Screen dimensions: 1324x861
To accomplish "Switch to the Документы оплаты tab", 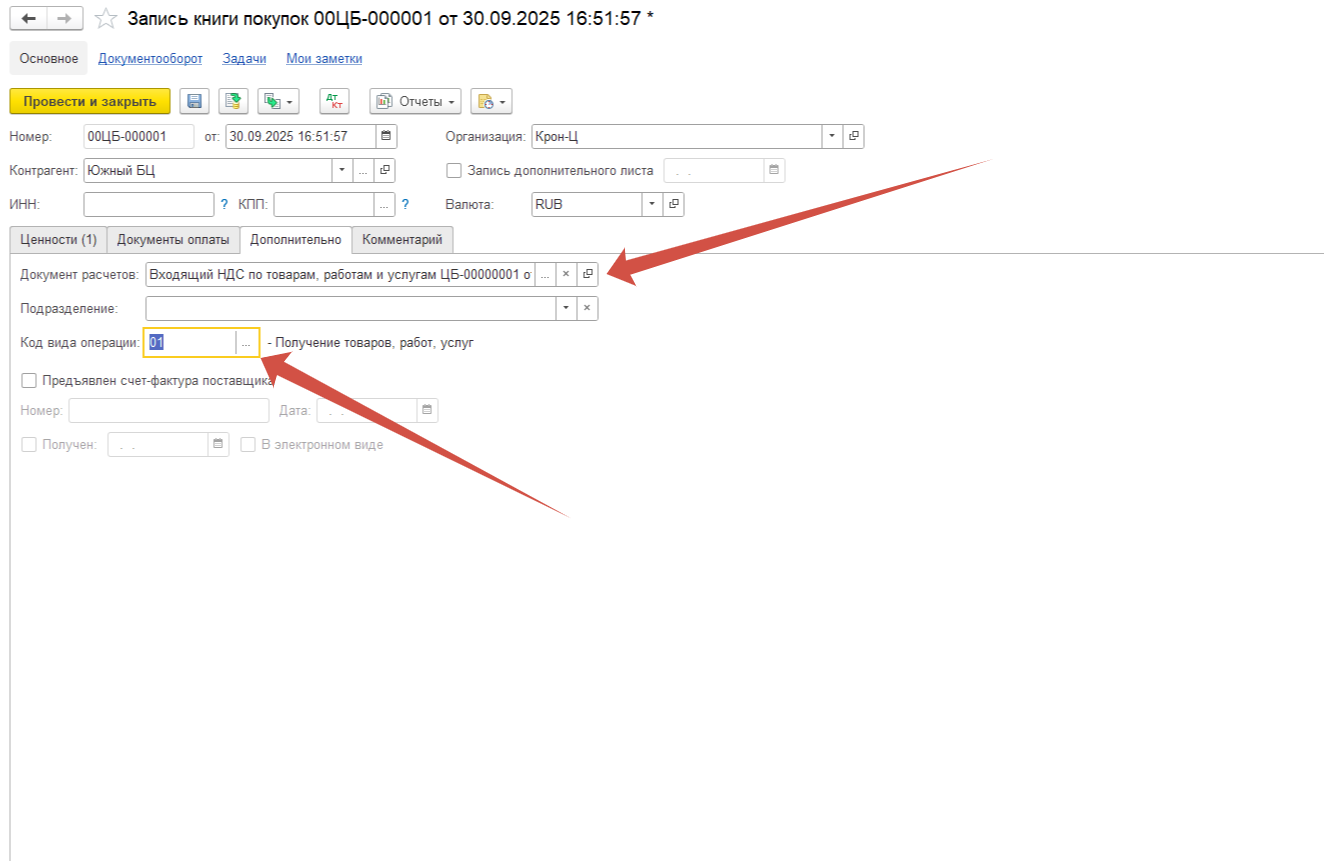I will 173,240.
